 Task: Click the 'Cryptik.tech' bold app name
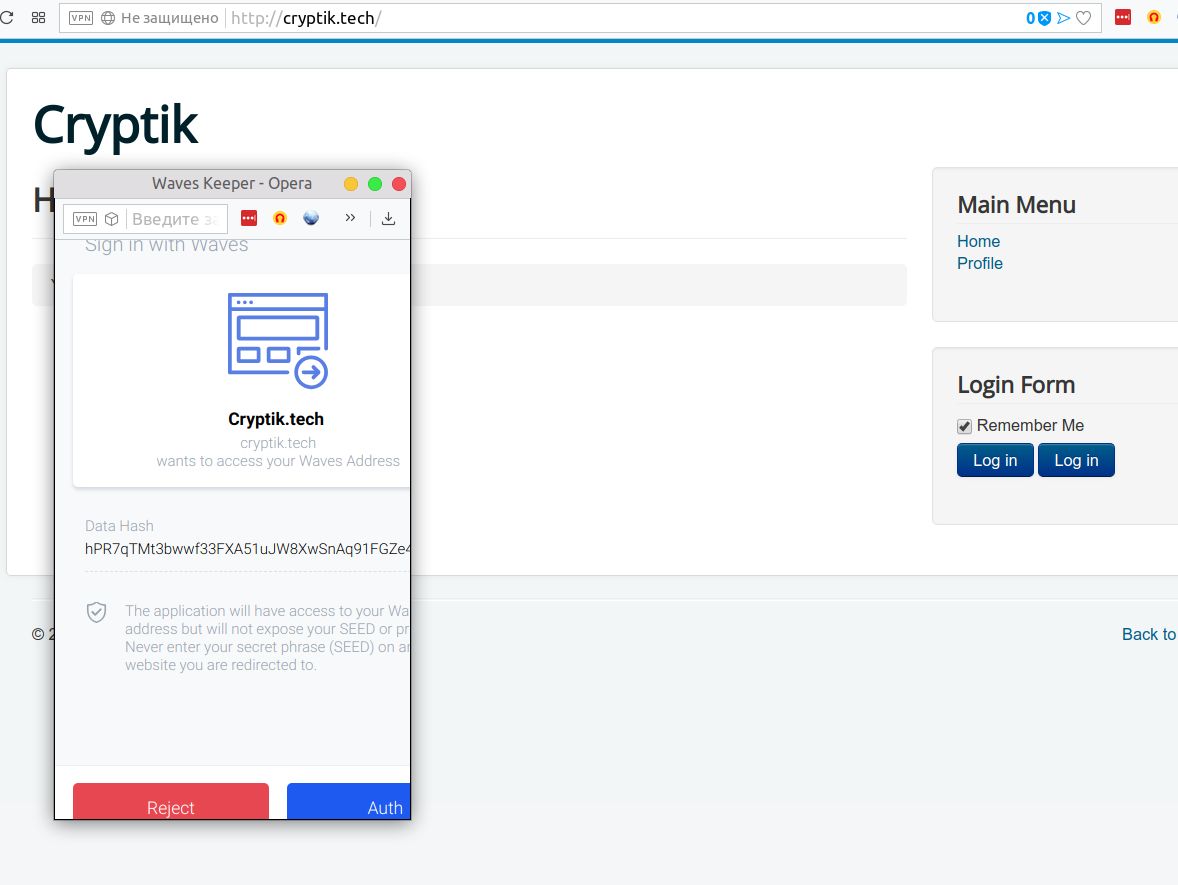[276, 419]
